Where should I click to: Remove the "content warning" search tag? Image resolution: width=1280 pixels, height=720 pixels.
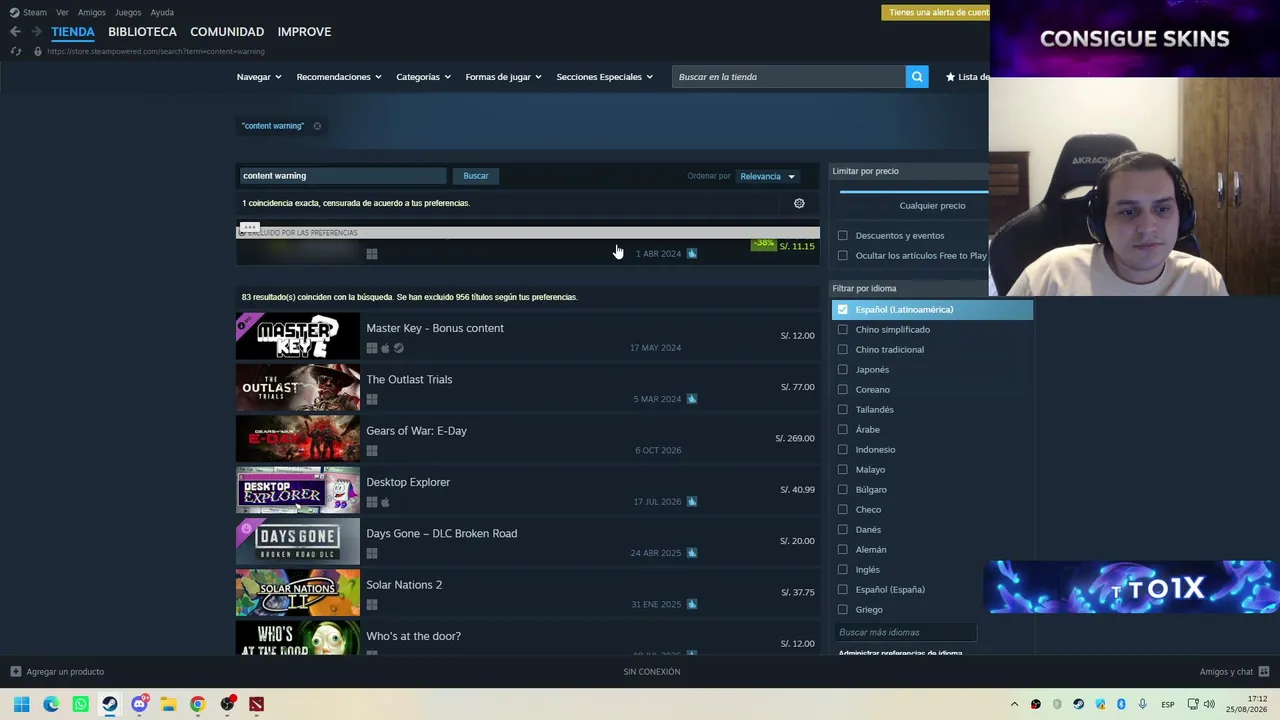[x=317, y=126]
